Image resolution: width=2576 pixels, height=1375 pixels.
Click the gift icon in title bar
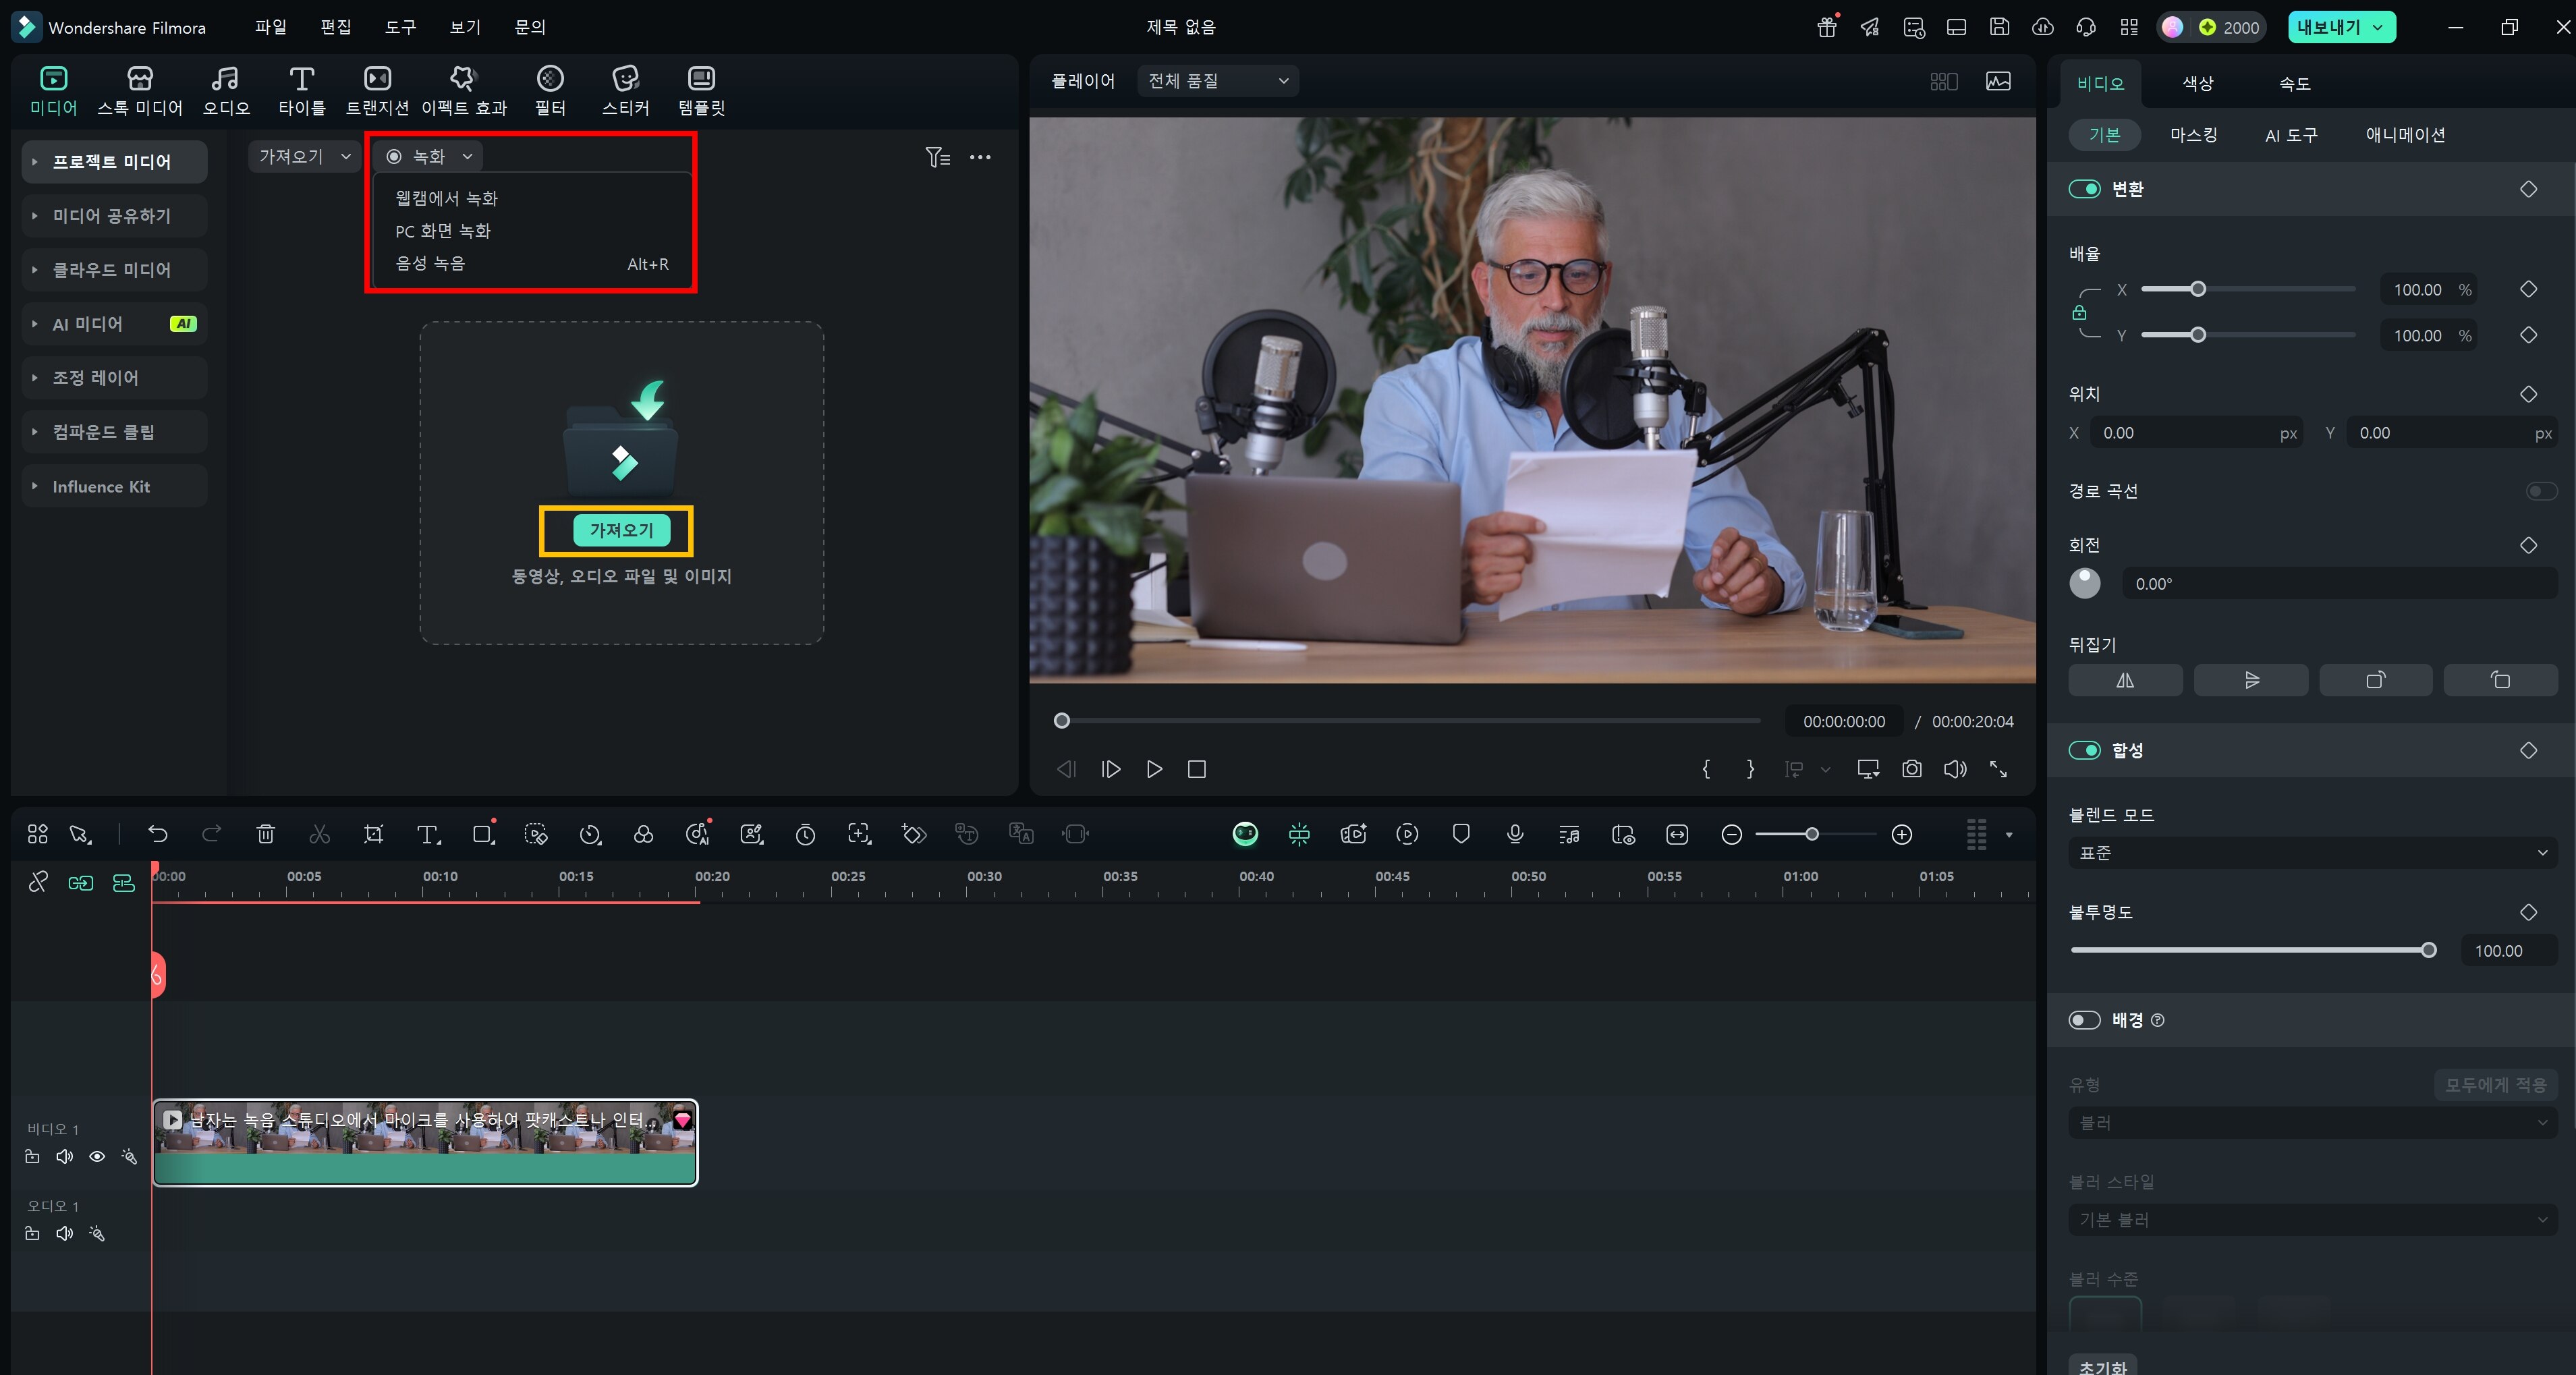[1827, 27]
